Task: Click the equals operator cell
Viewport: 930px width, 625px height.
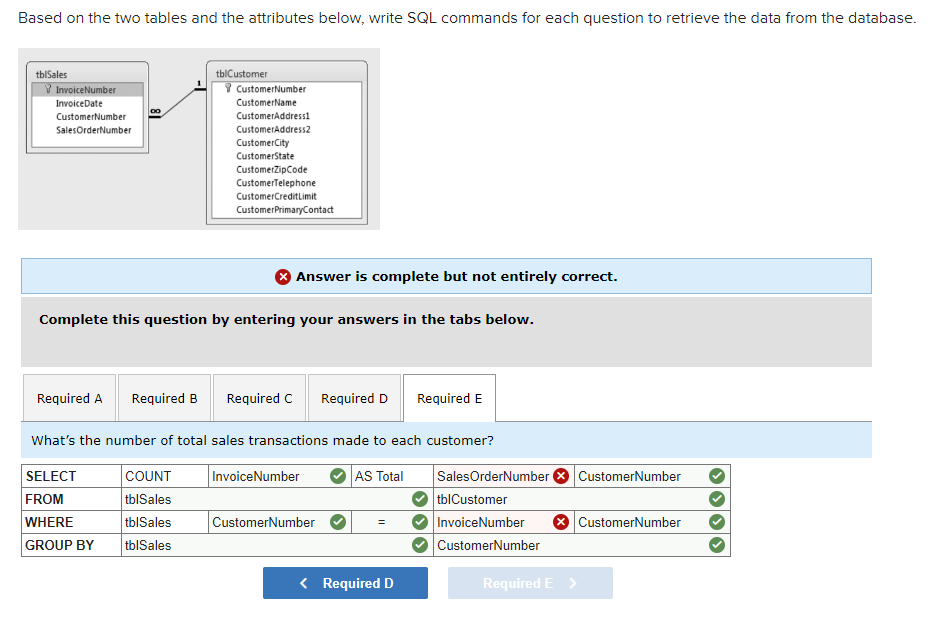Action: [392, 522]
